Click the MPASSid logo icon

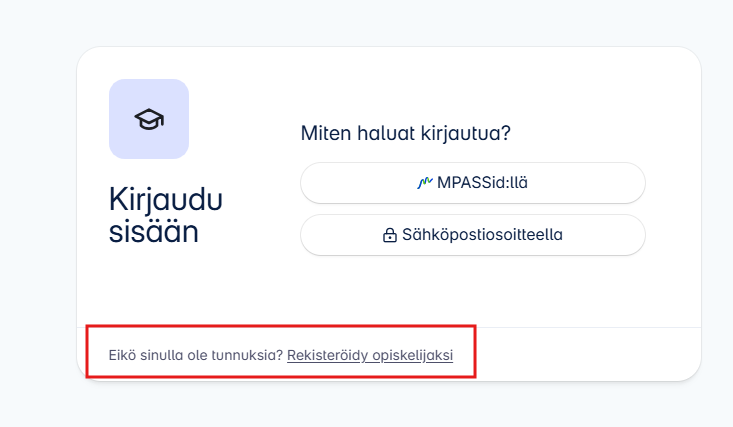coord(425,183)
